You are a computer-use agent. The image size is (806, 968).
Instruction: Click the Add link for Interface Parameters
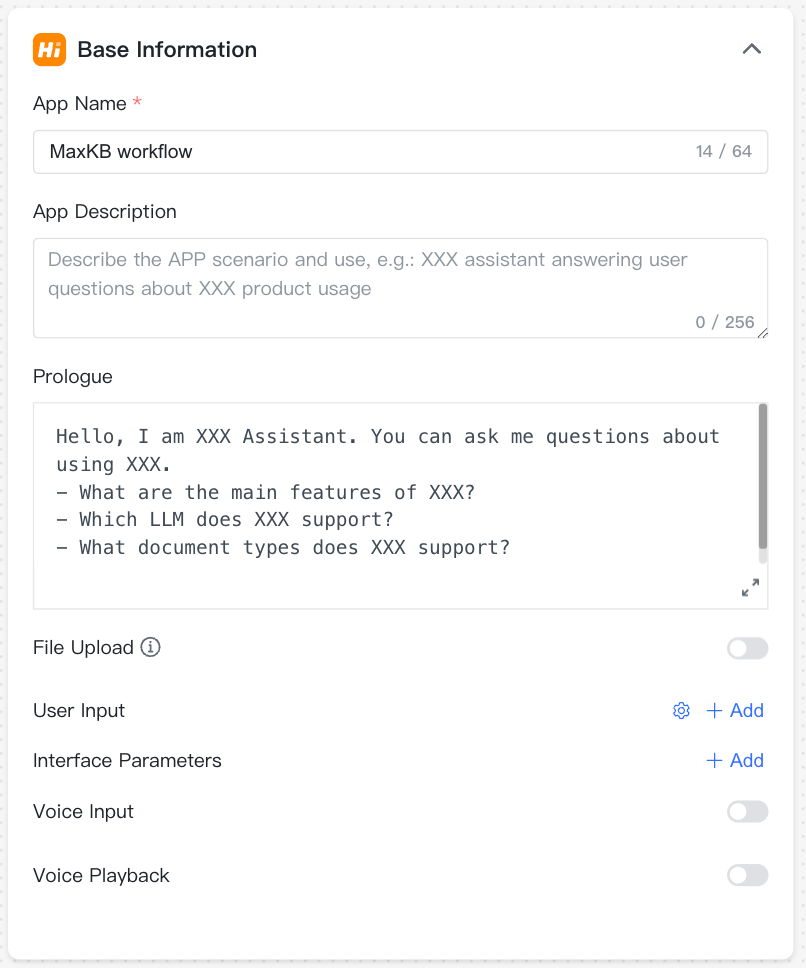coord(747,761)
